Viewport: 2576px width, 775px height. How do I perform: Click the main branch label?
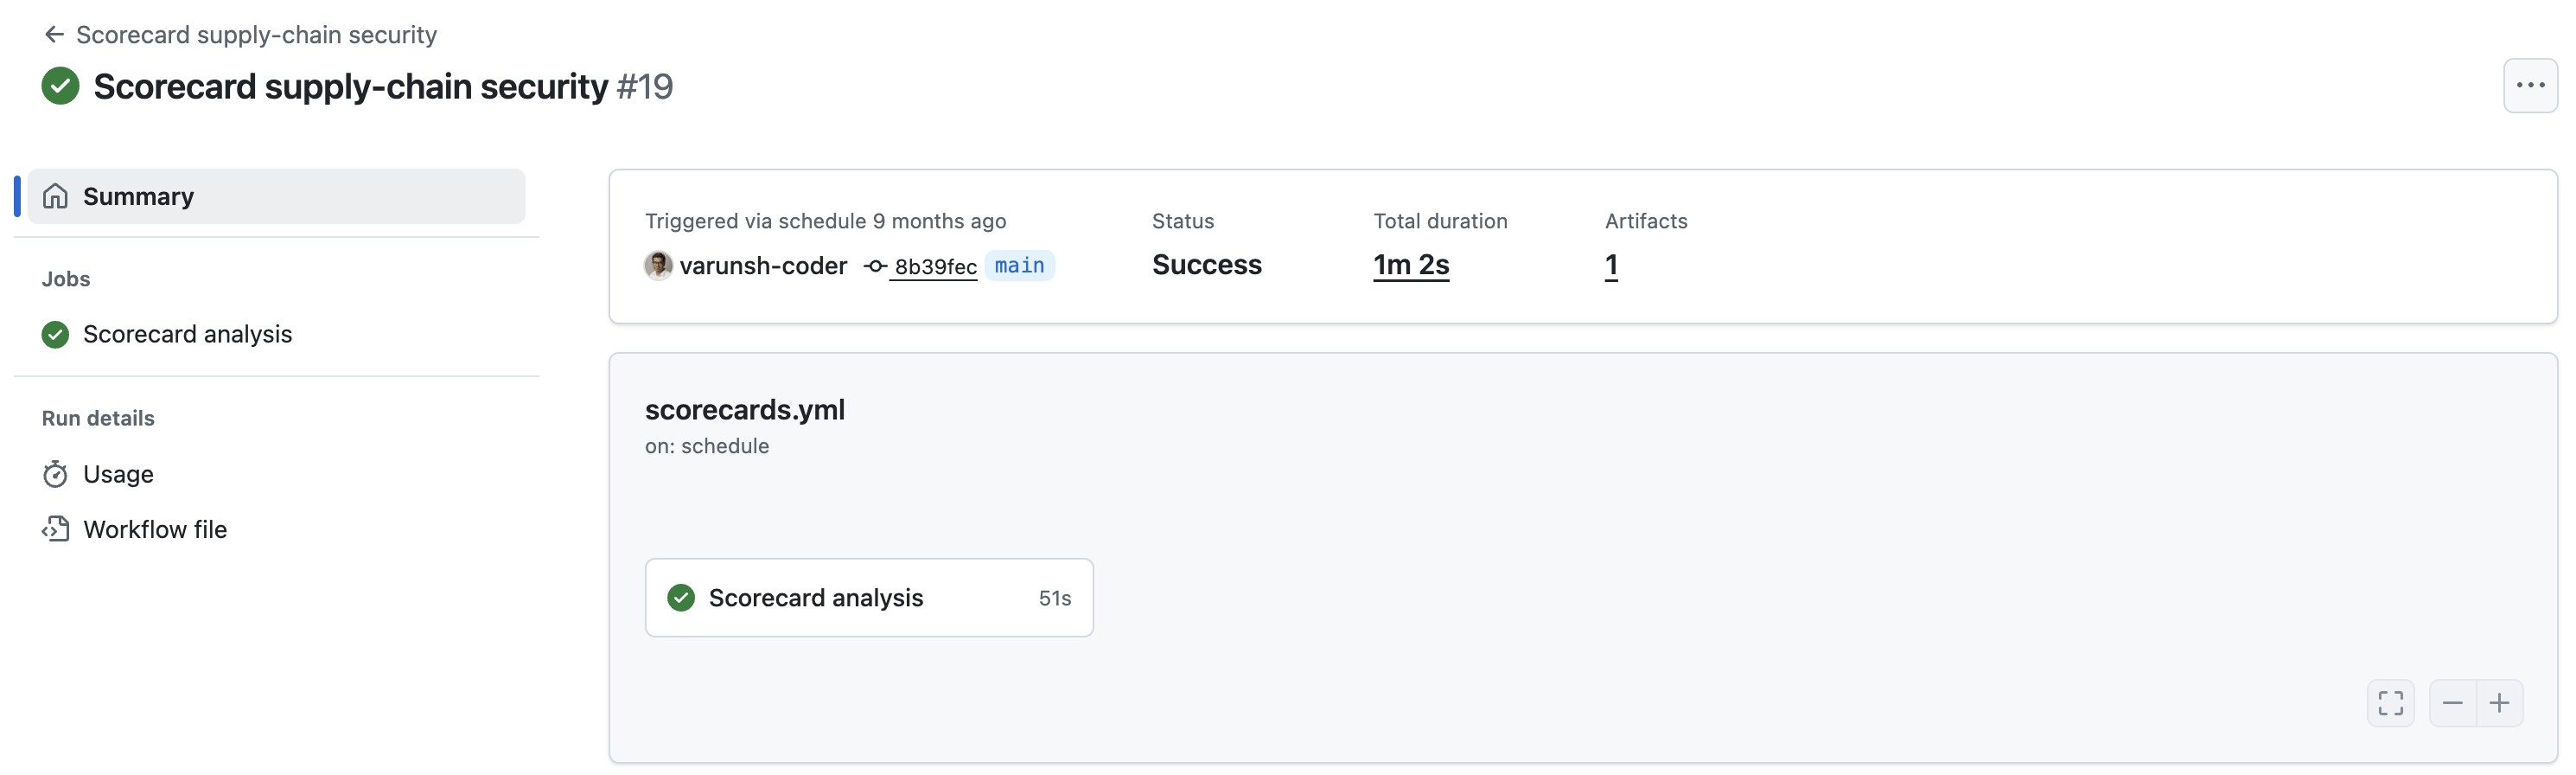coord(1019,266)
